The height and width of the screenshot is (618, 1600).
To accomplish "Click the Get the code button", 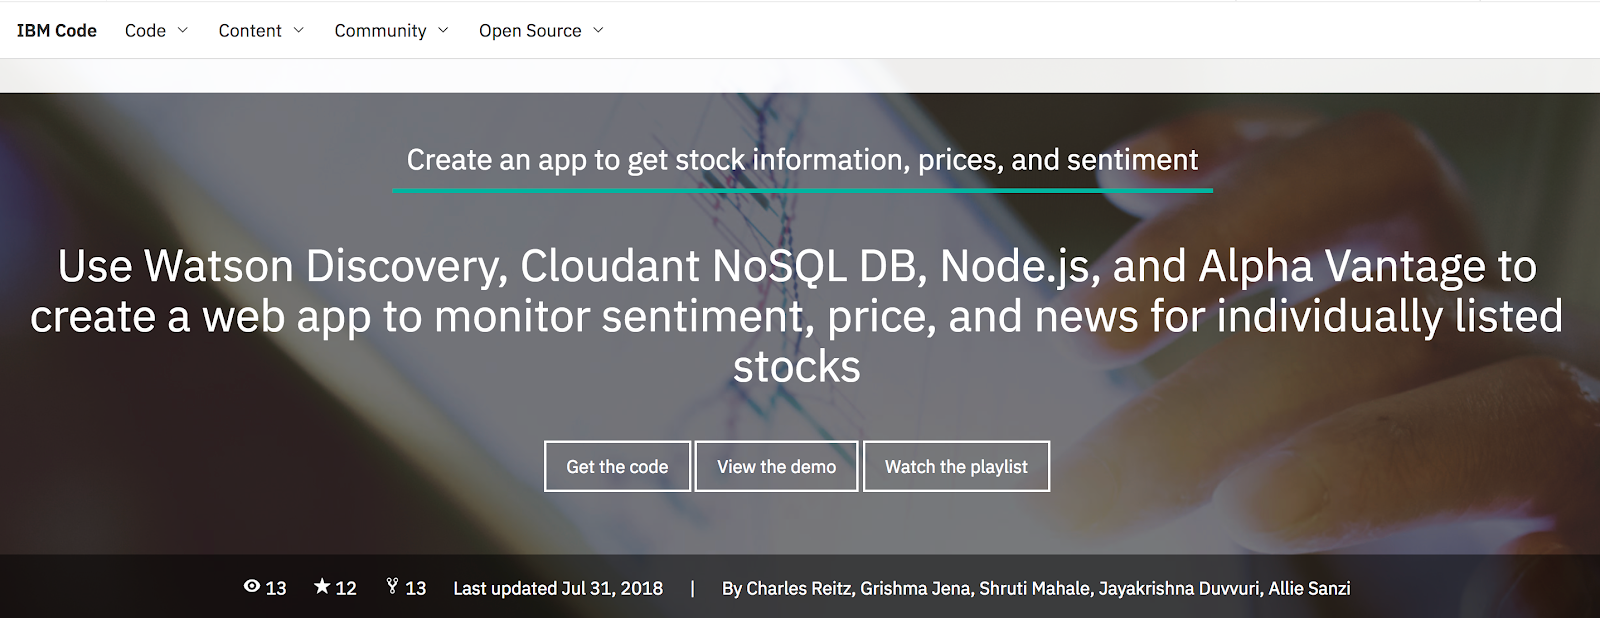I will 617,466.
